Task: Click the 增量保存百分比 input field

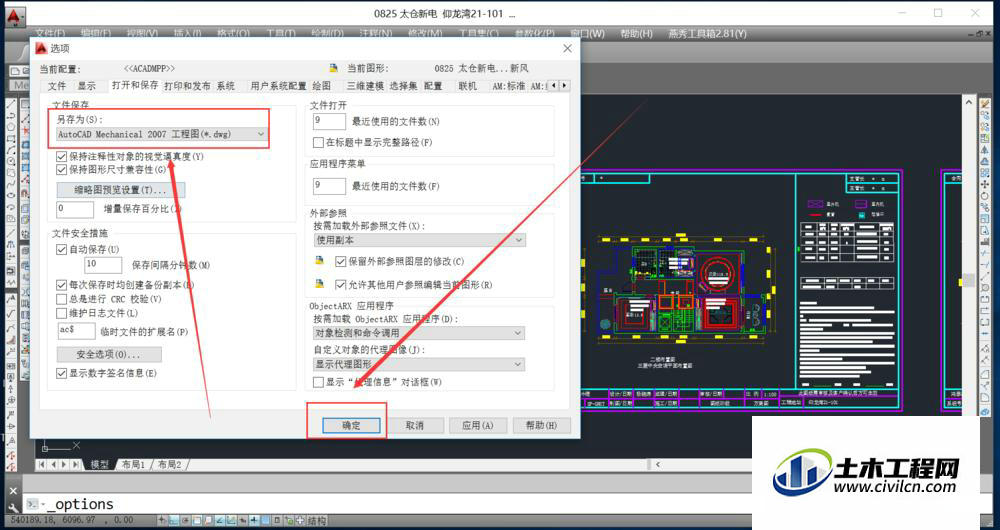Action: [x=75, y=209]
